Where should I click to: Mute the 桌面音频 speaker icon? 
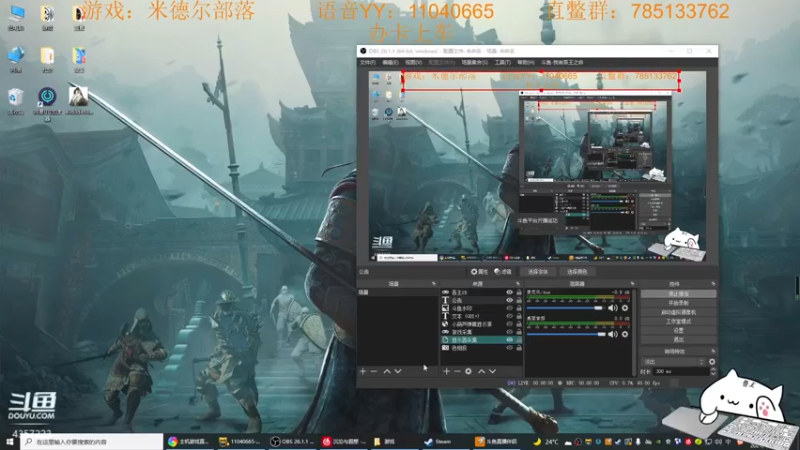[613, 334]
